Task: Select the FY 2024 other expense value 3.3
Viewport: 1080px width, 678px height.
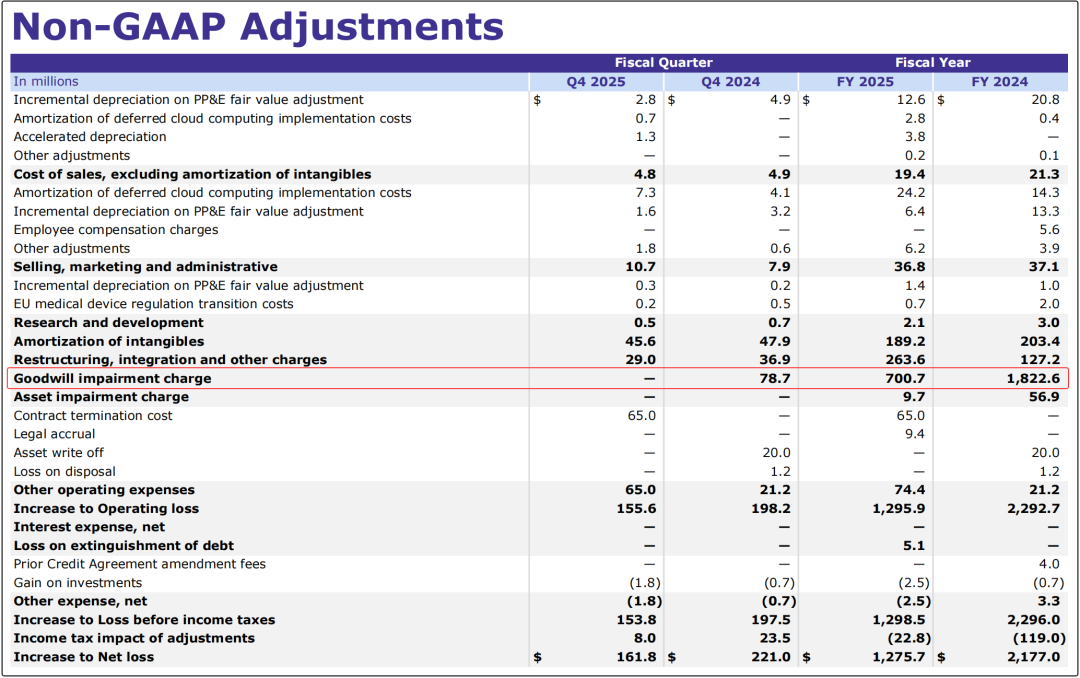Action: coord(1049,601)
